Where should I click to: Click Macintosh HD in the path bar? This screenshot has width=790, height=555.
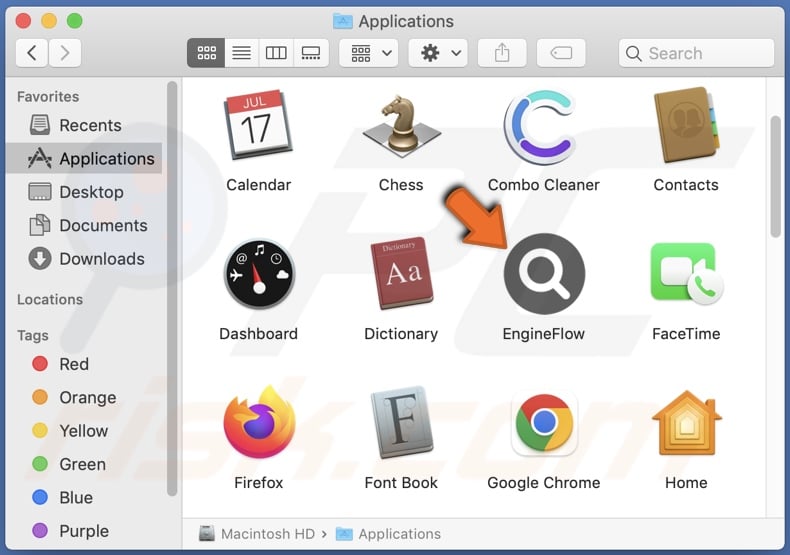click(257, 534)
